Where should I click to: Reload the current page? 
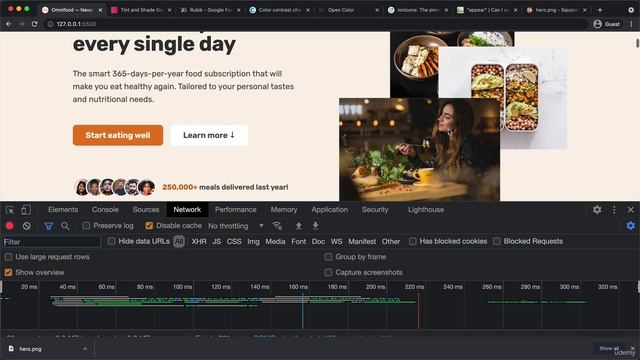35,24
